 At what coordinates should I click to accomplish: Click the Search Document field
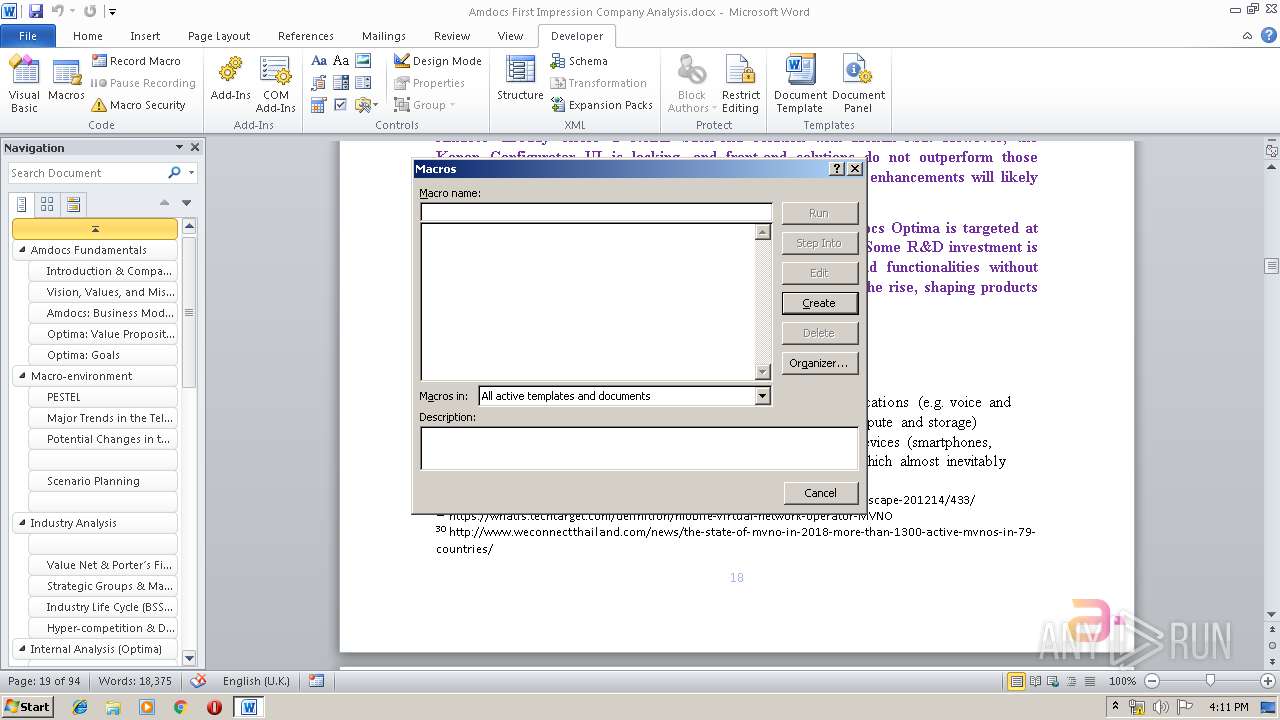tap(86, 173)
